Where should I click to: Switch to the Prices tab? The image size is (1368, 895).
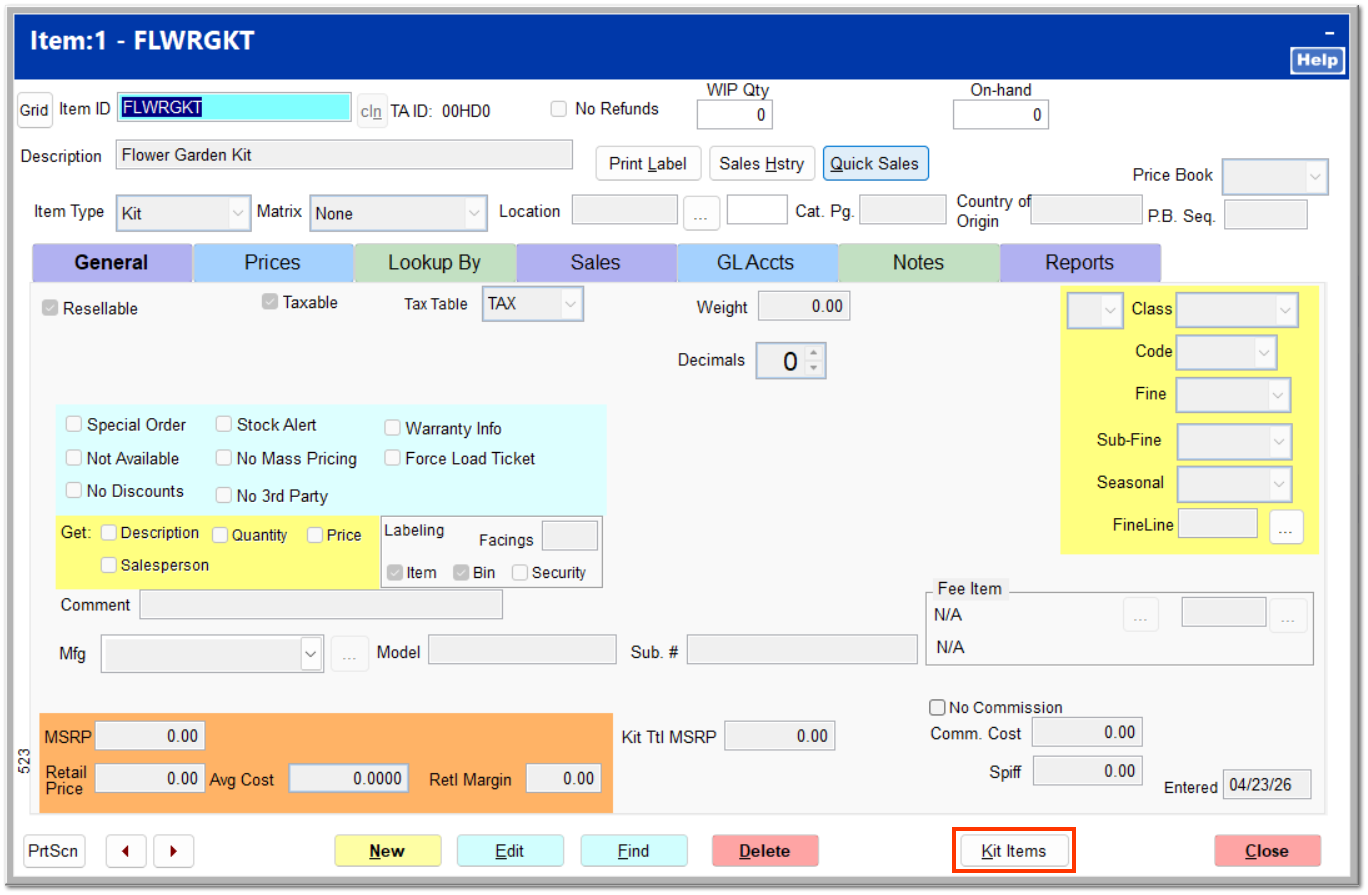click(x=273, y=263)
